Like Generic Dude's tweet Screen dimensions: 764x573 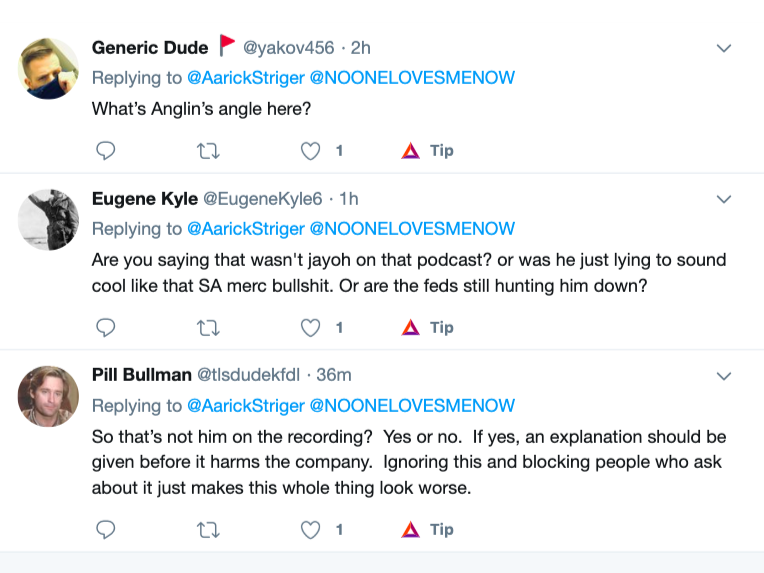[x=311, y=151]
